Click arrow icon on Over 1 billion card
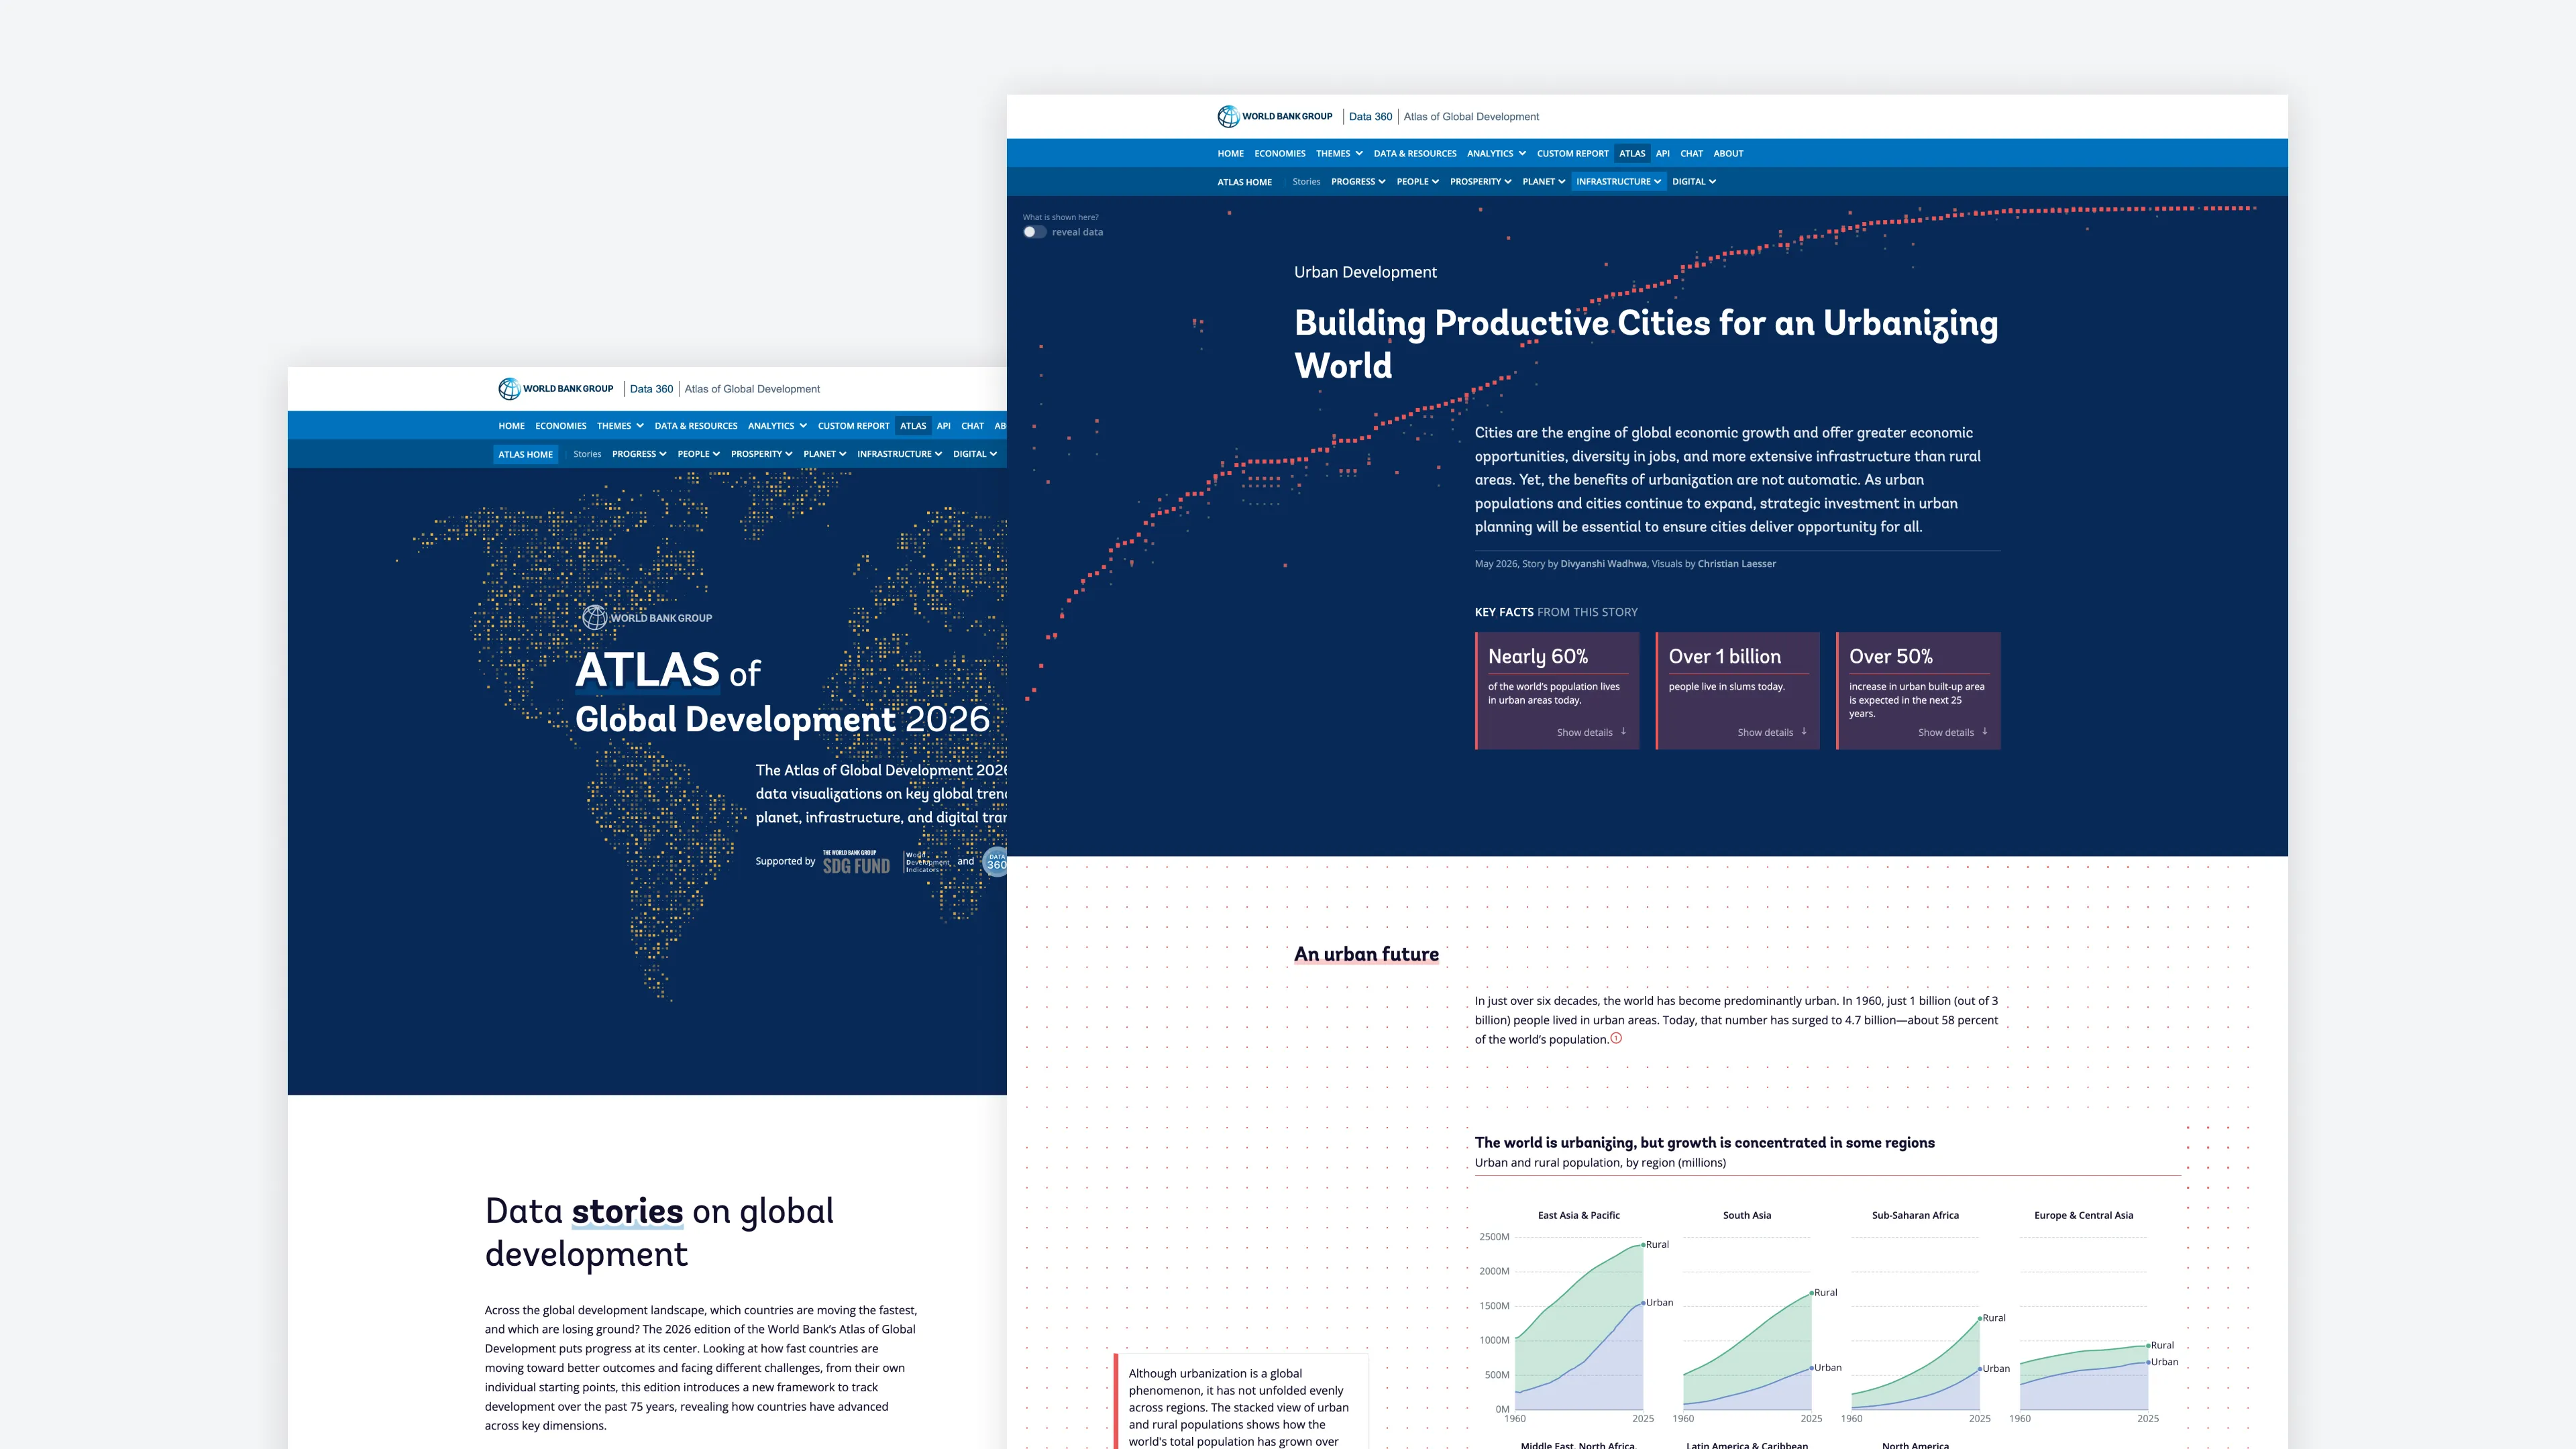Image resolution: width=2576 pixels, height=1449 pixels. point(1804,732)
